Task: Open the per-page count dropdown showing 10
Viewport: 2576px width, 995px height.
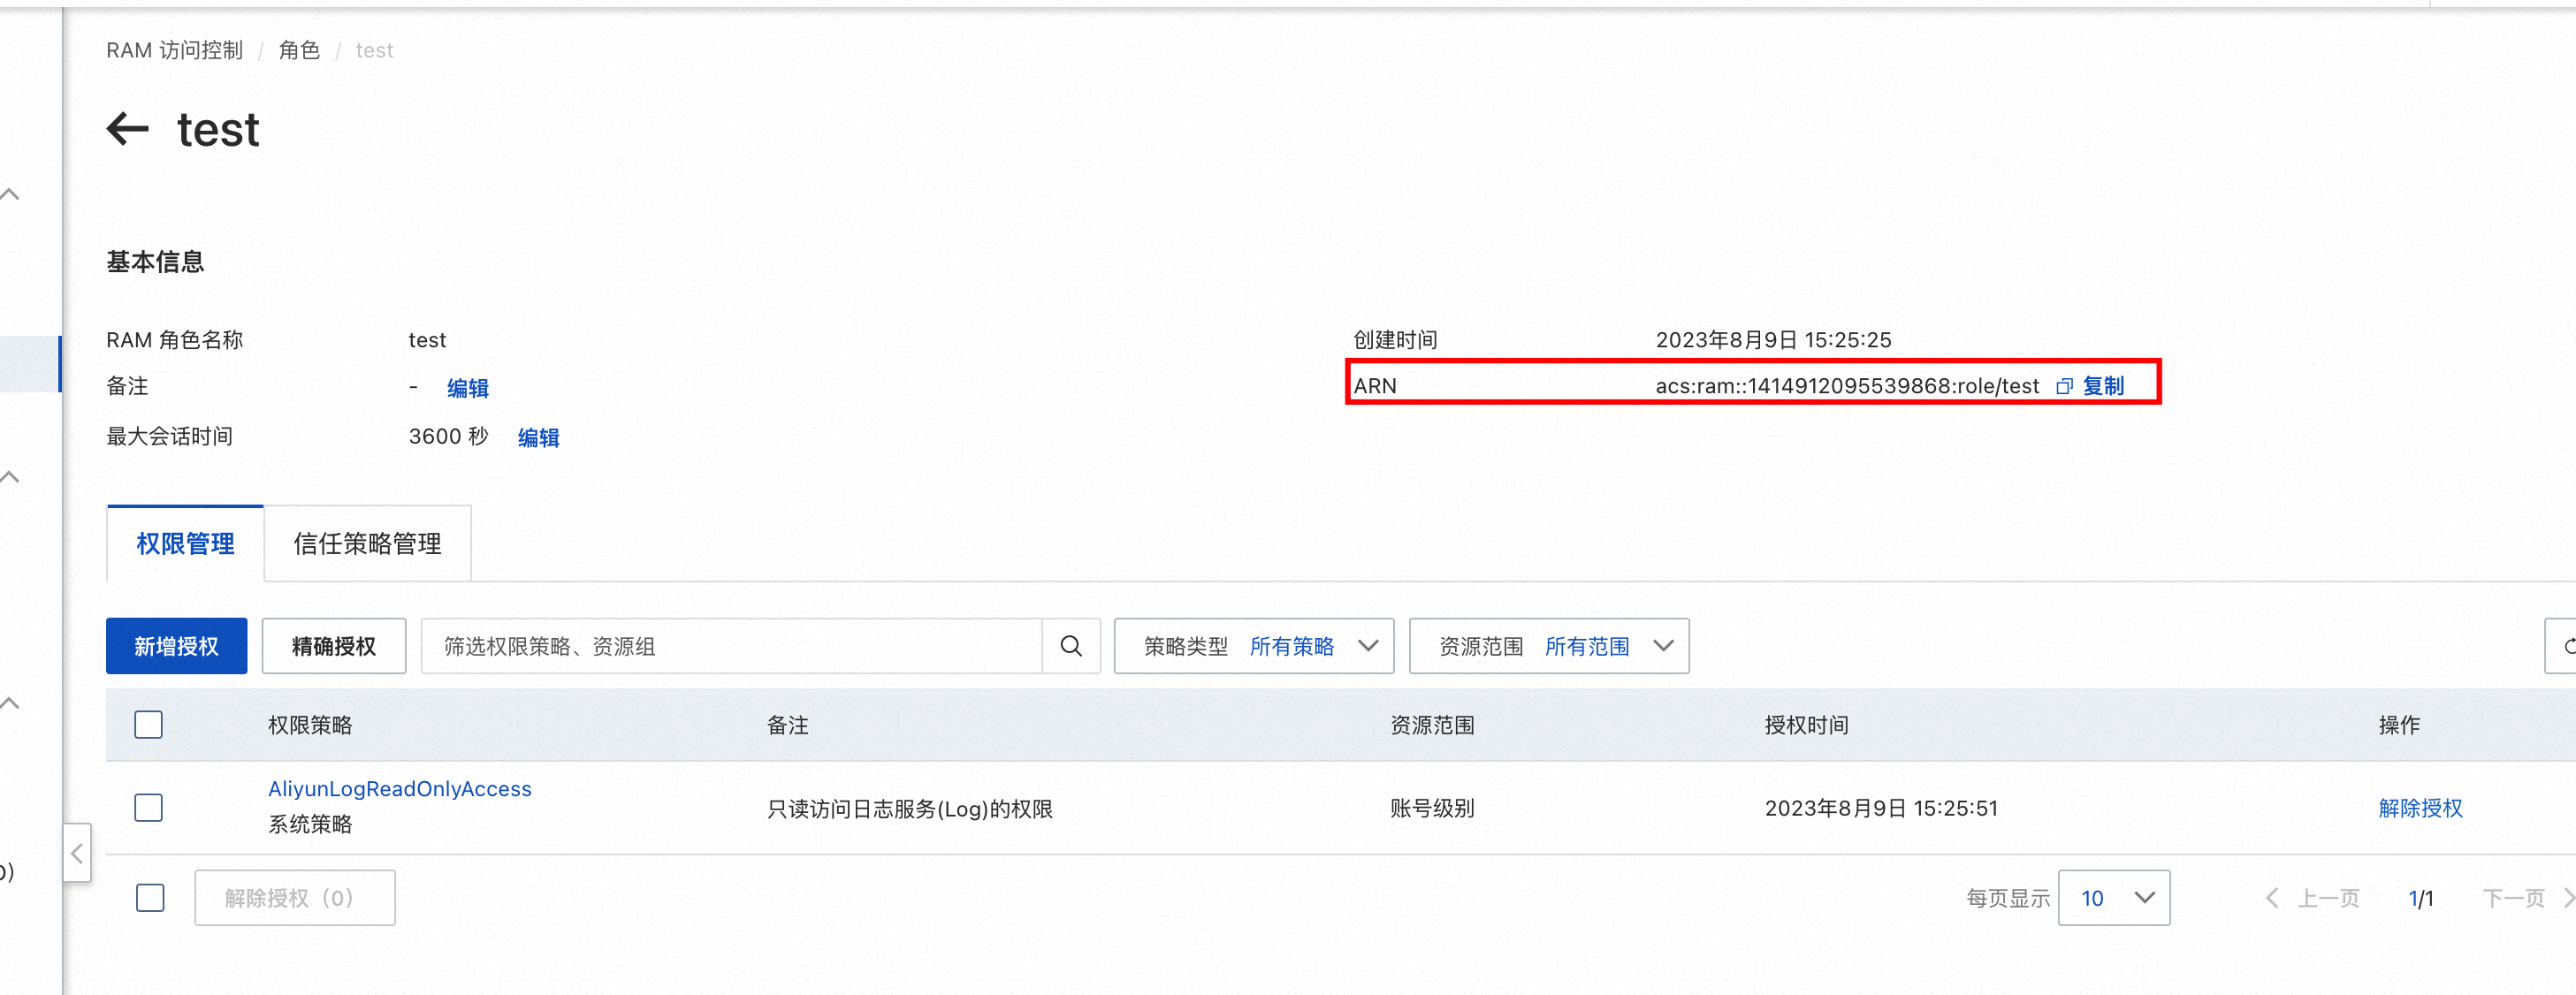Action: click(2113, 898)
